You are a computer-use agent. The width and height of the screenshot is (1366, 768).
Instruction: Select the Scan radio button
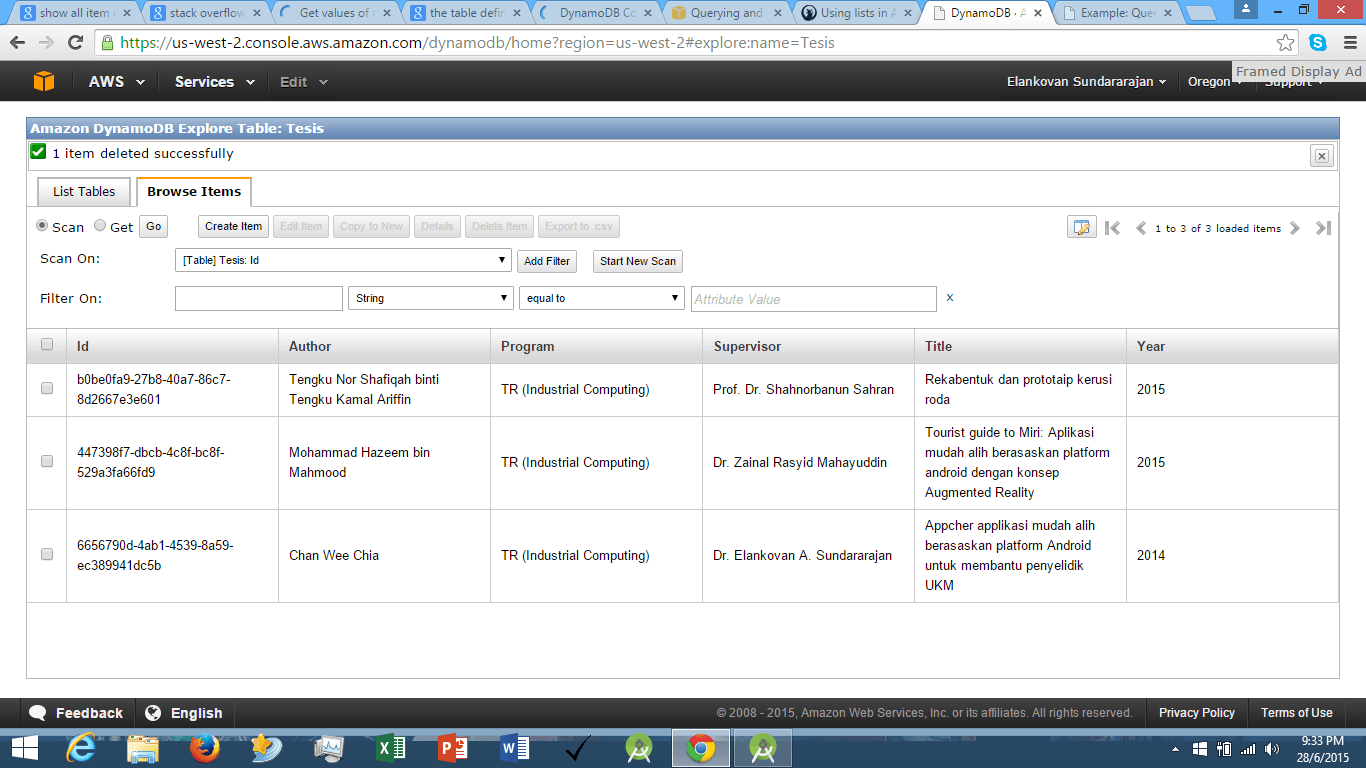(42, 226)
